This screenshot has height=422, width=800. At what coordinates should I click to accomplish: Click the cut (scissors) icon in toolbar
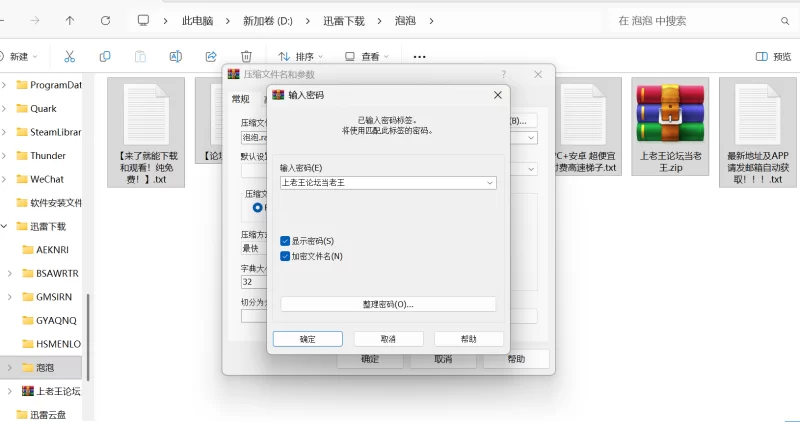(x=69, y=57)
